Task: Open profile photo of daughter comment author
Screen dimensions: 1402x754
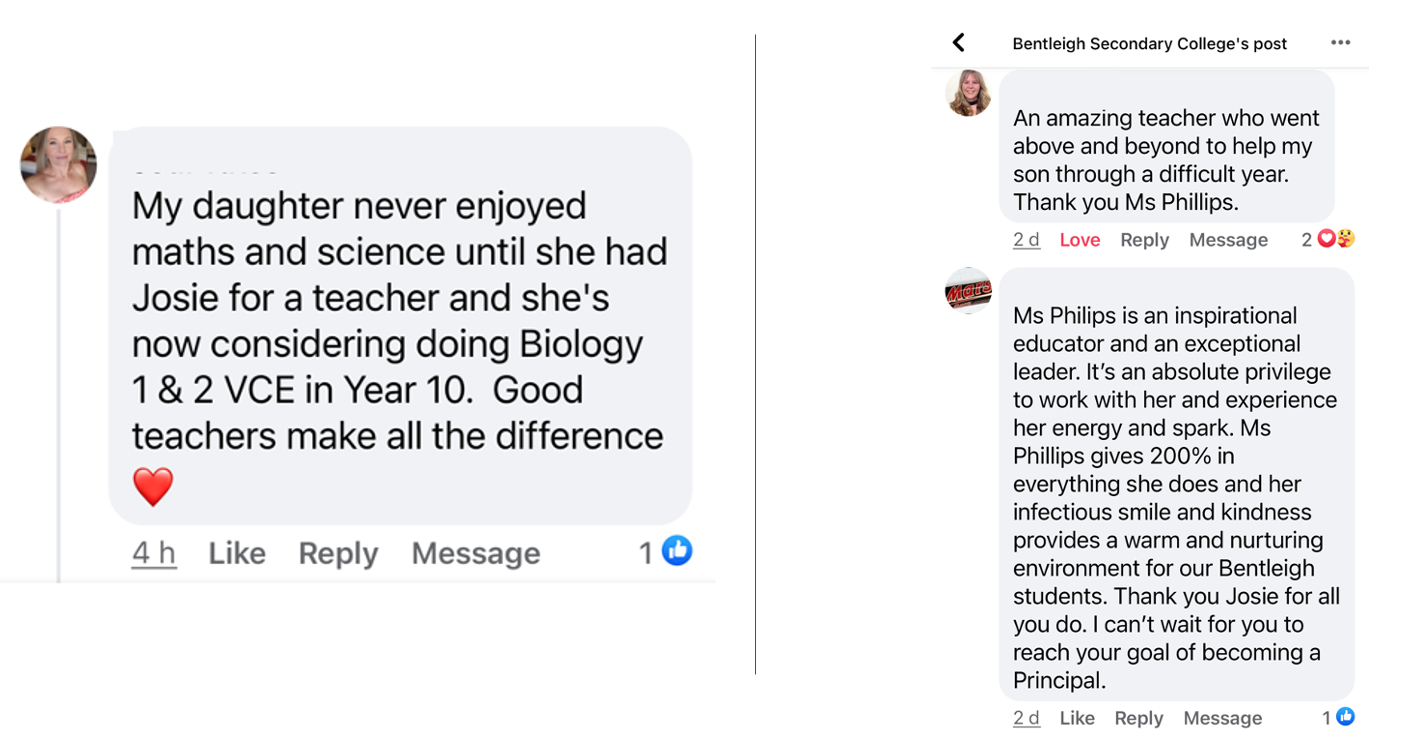Action: (x=58, y=164)
